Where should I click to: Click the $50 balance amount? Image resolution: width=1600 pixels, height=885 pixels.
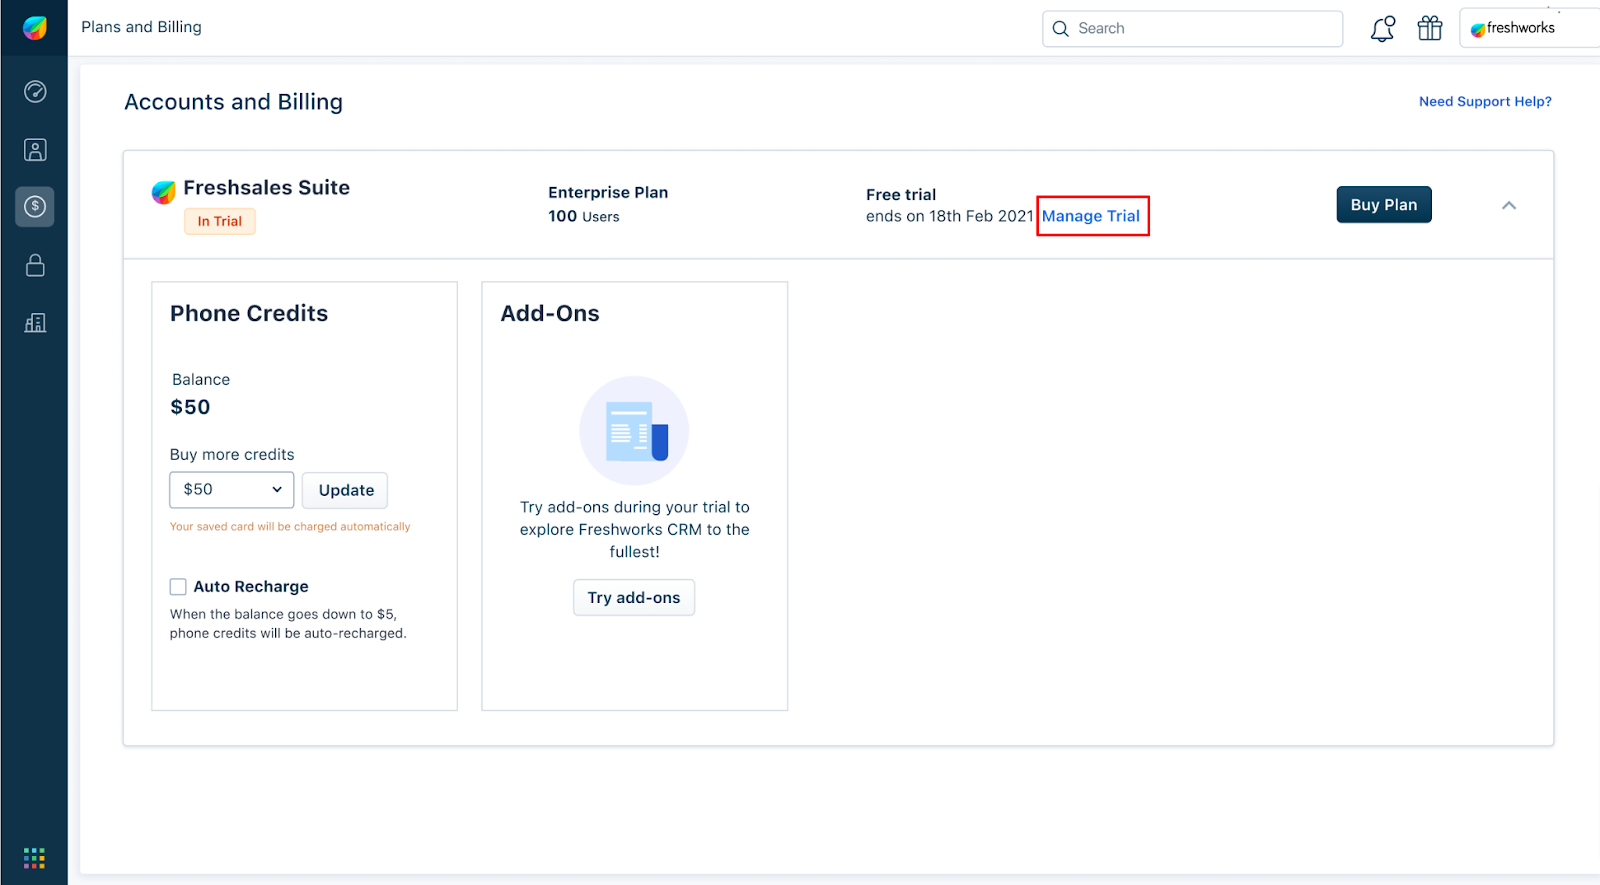(190, 407)
